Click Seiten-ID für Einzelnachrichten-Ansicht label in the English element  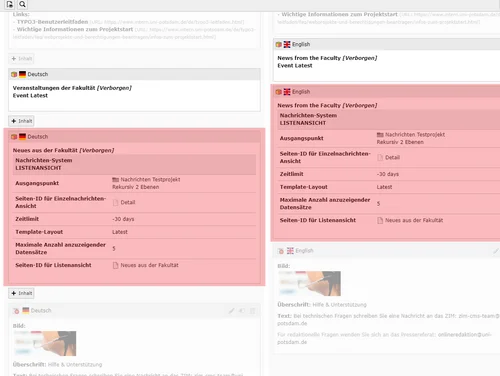pyautogui.click(x=325, y=157)
